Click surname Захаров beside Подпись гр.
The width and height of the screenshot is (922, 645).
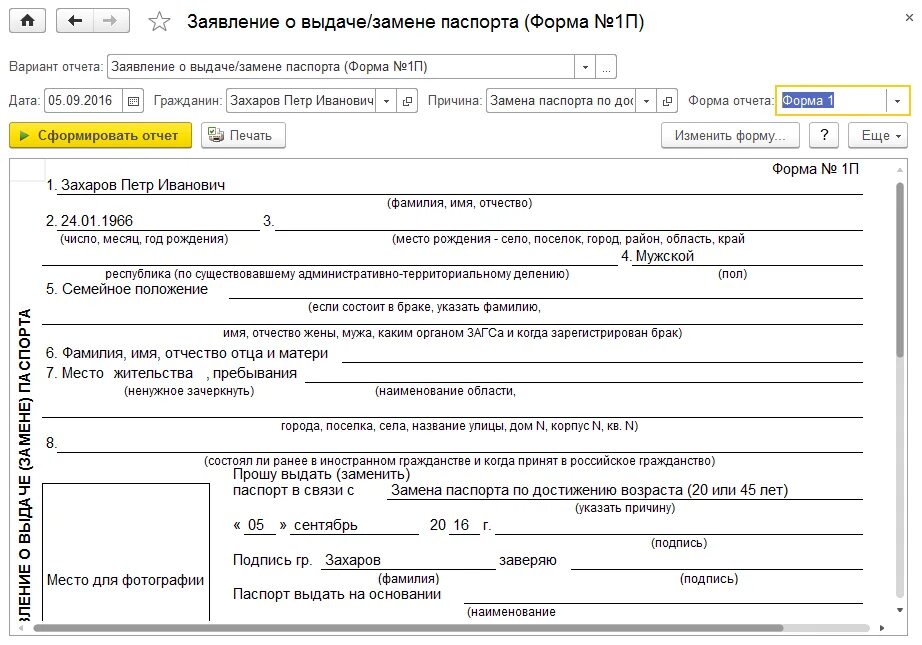click(x=353, y=560)
